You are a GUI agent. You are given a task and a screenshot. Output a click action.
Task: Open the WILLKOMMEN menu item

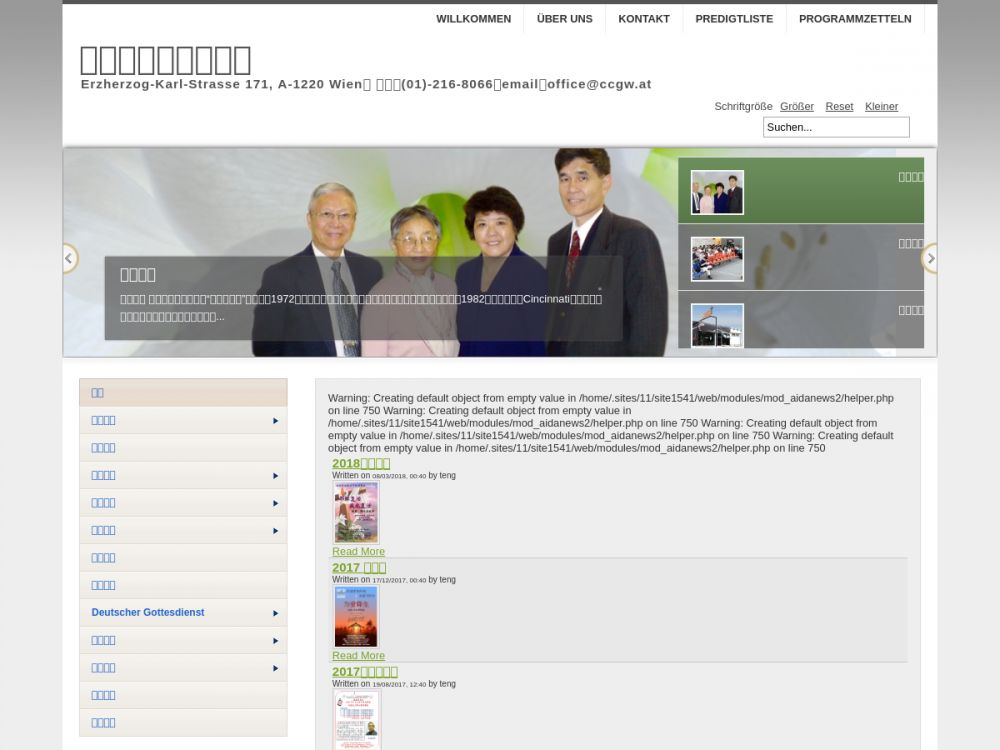[473, 19]
